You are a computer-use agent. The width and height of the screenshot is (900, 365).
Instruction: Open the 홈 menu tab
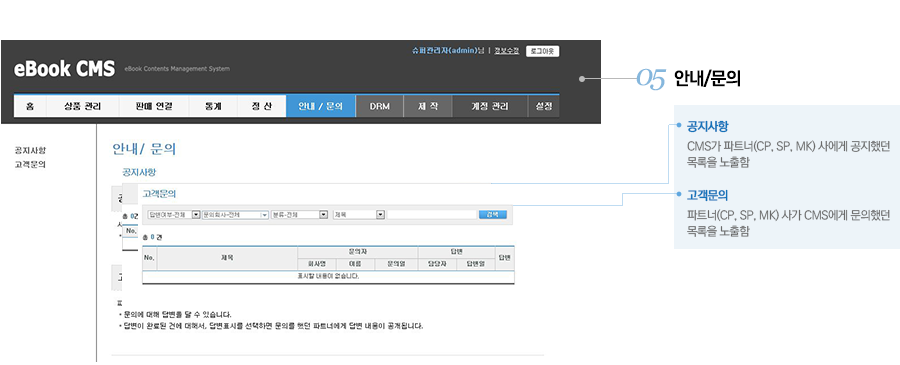pos(30,106)
